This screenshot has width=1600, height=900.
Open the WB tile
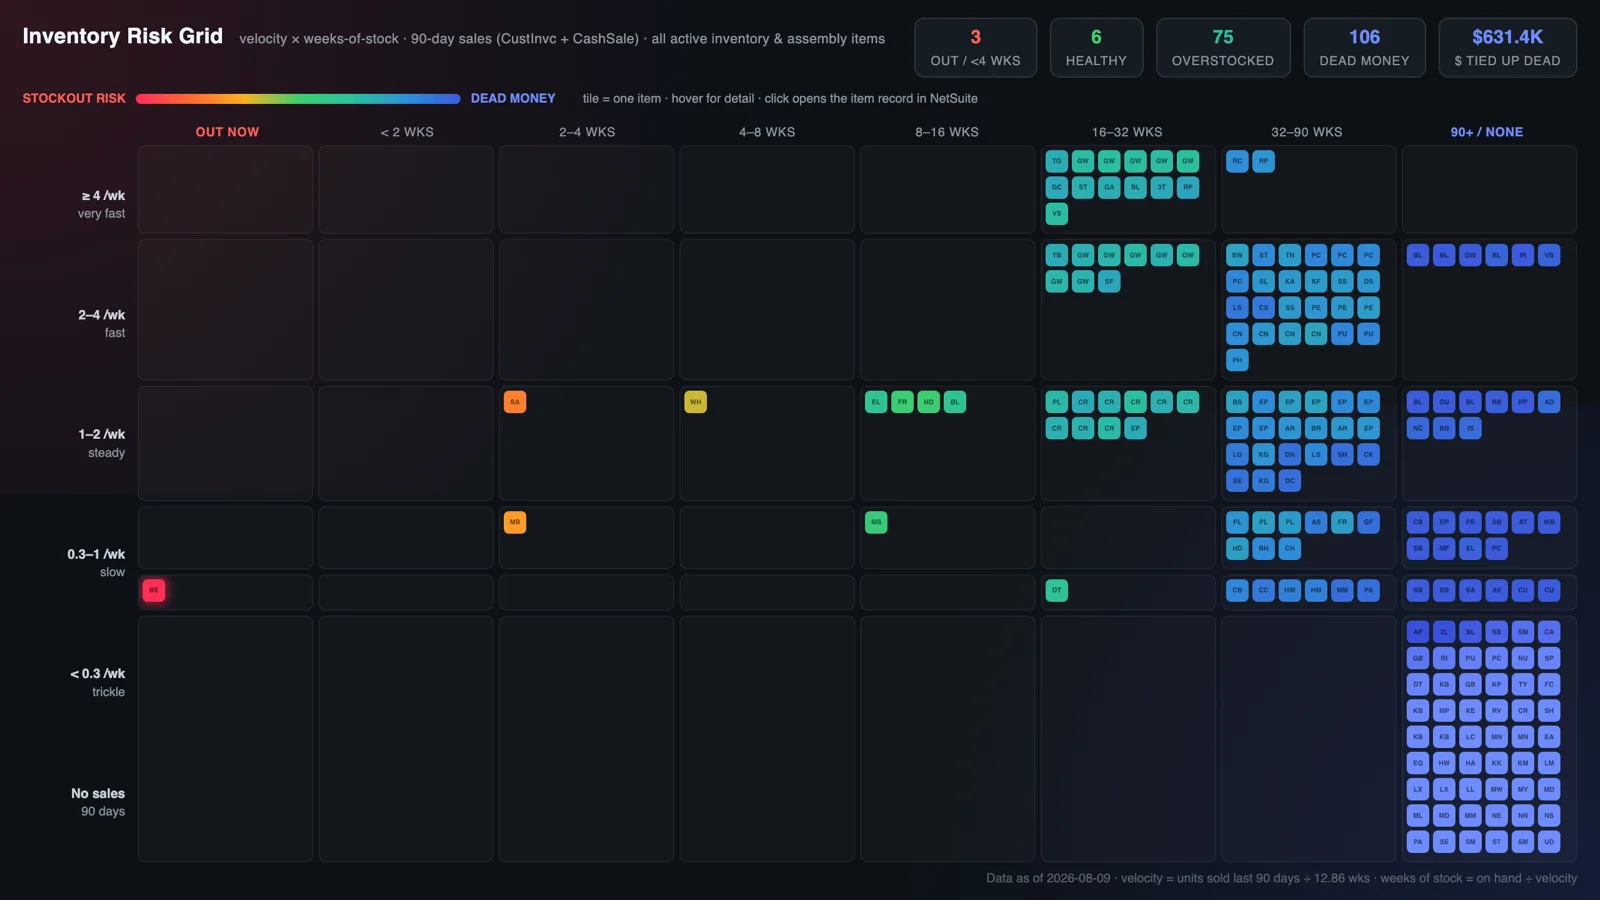(x=1549, y=522)
